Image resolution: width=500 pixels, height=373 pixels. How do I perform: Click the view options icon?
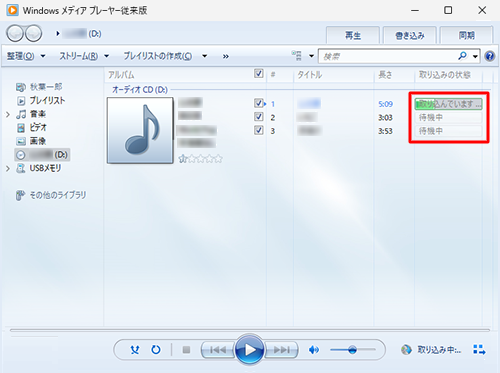[297, 56]
